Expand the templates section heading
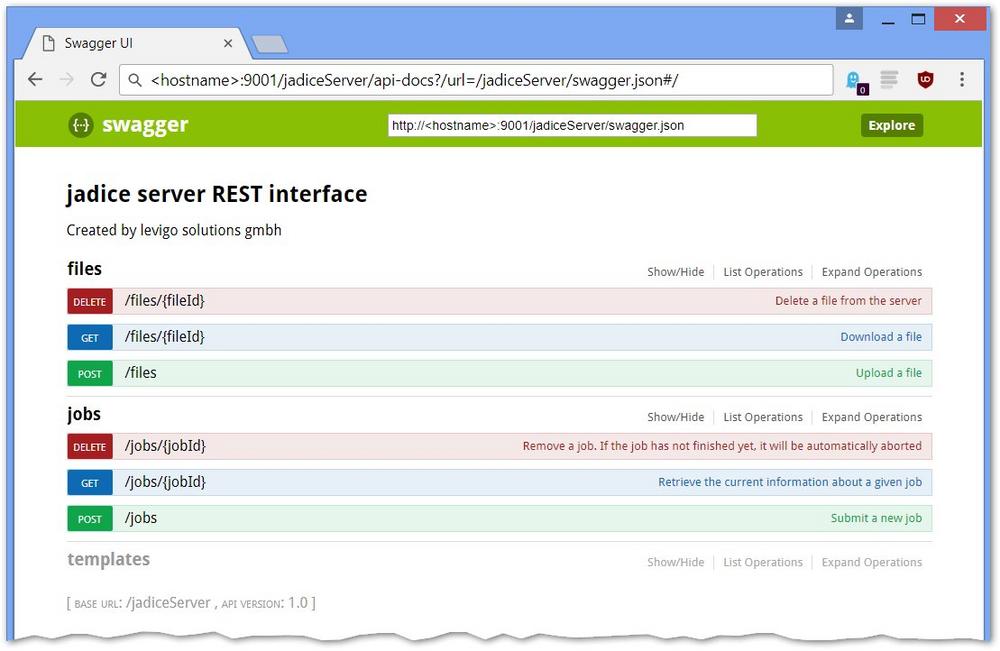1000x651 pixels. 108,559
